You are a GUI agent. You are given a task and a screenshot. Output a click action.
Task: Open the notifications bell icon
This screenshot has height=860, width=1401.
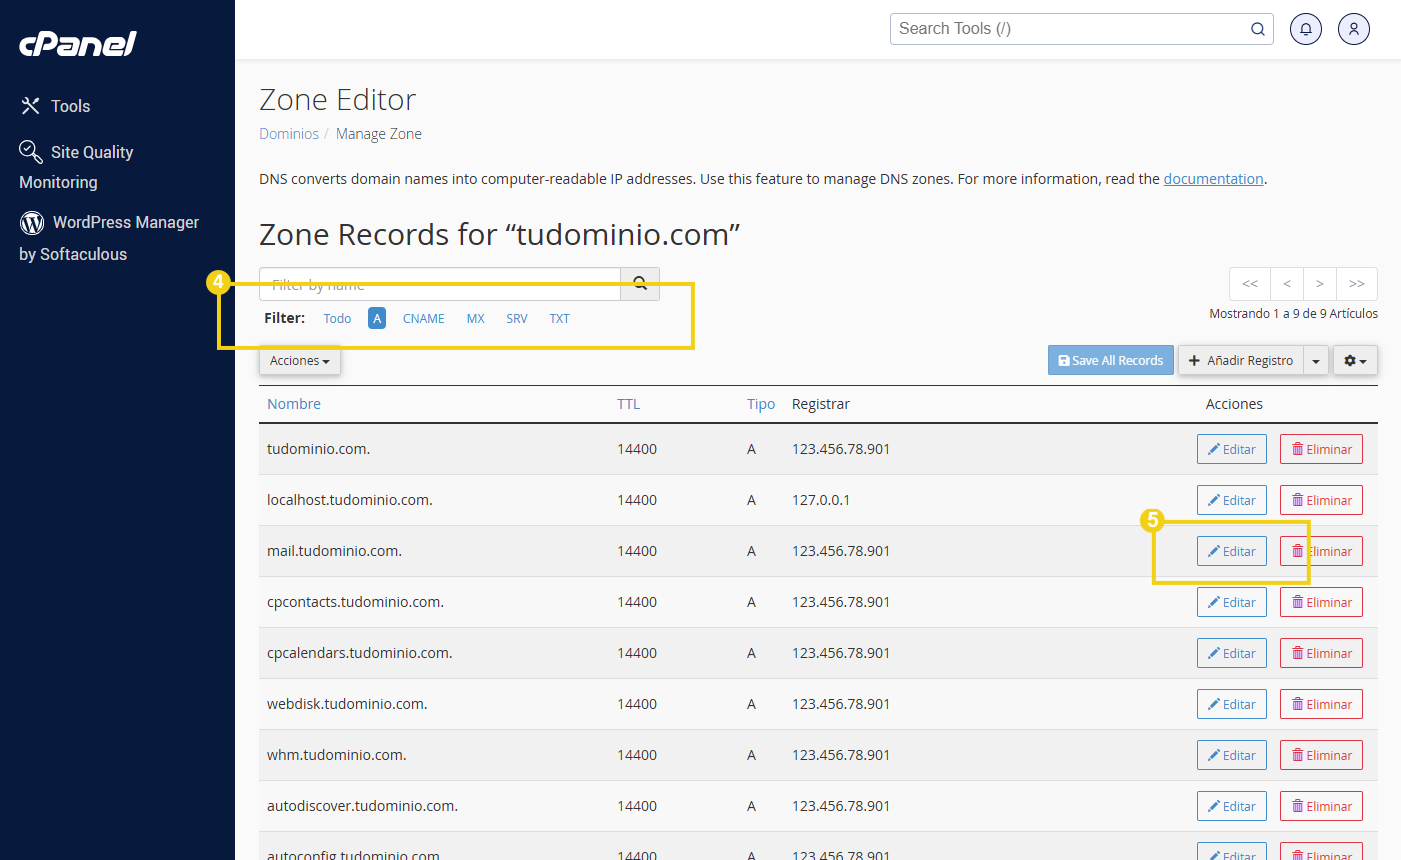click(1305, 29)
